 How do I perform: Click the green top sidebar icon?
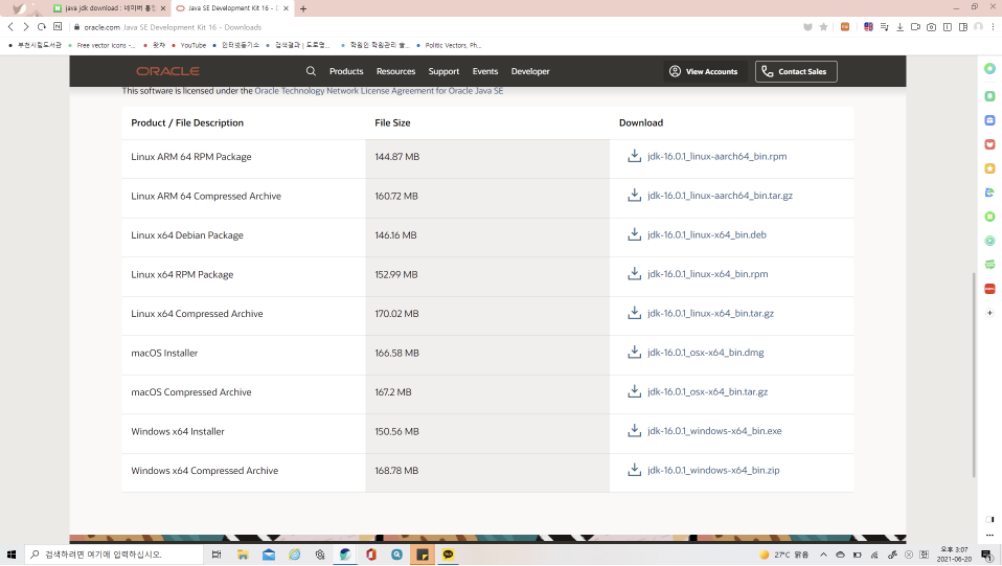990,68
